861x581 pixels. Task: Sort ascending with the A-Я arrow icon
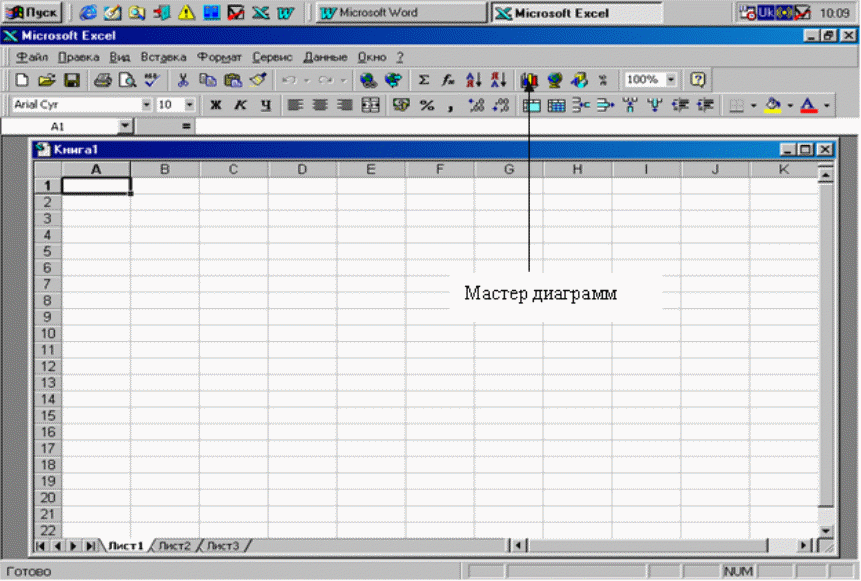click(x=473, y=80)
